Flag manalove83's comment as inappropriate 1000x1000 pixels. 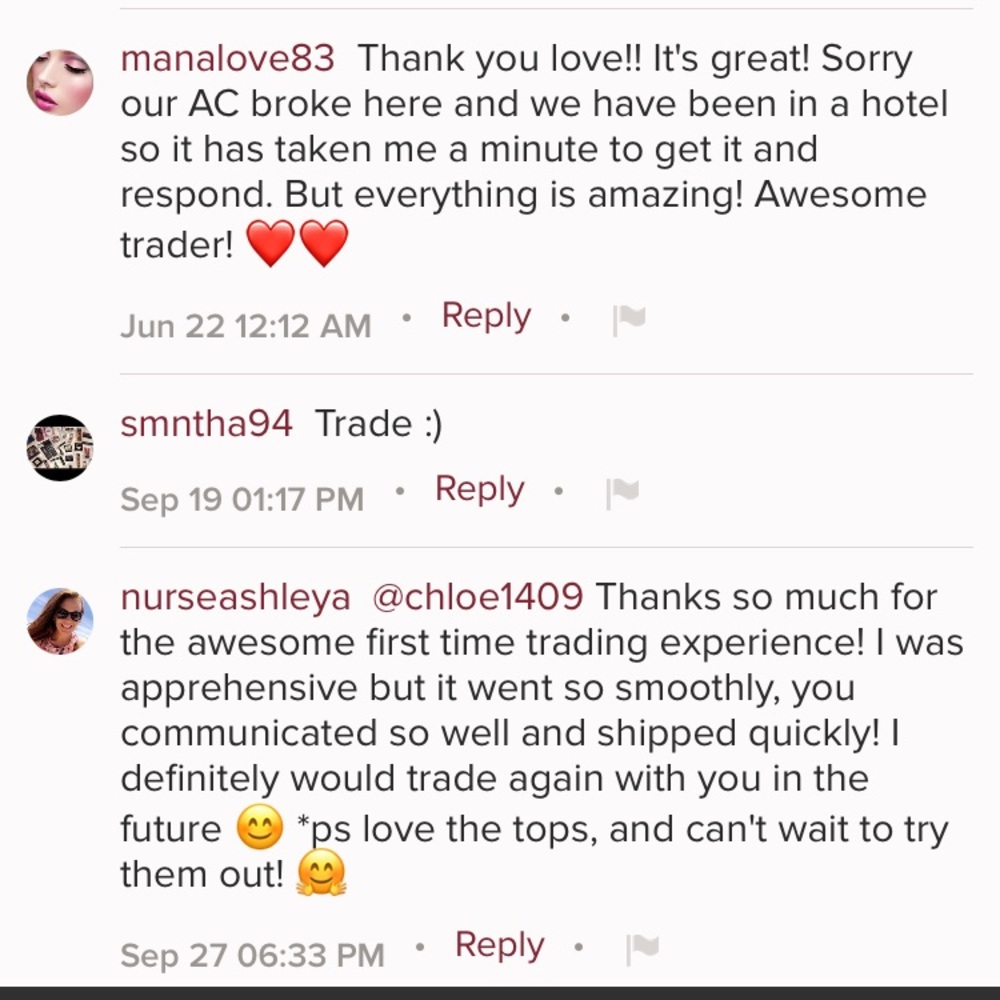pyautogui.click(x=628, y=316)
